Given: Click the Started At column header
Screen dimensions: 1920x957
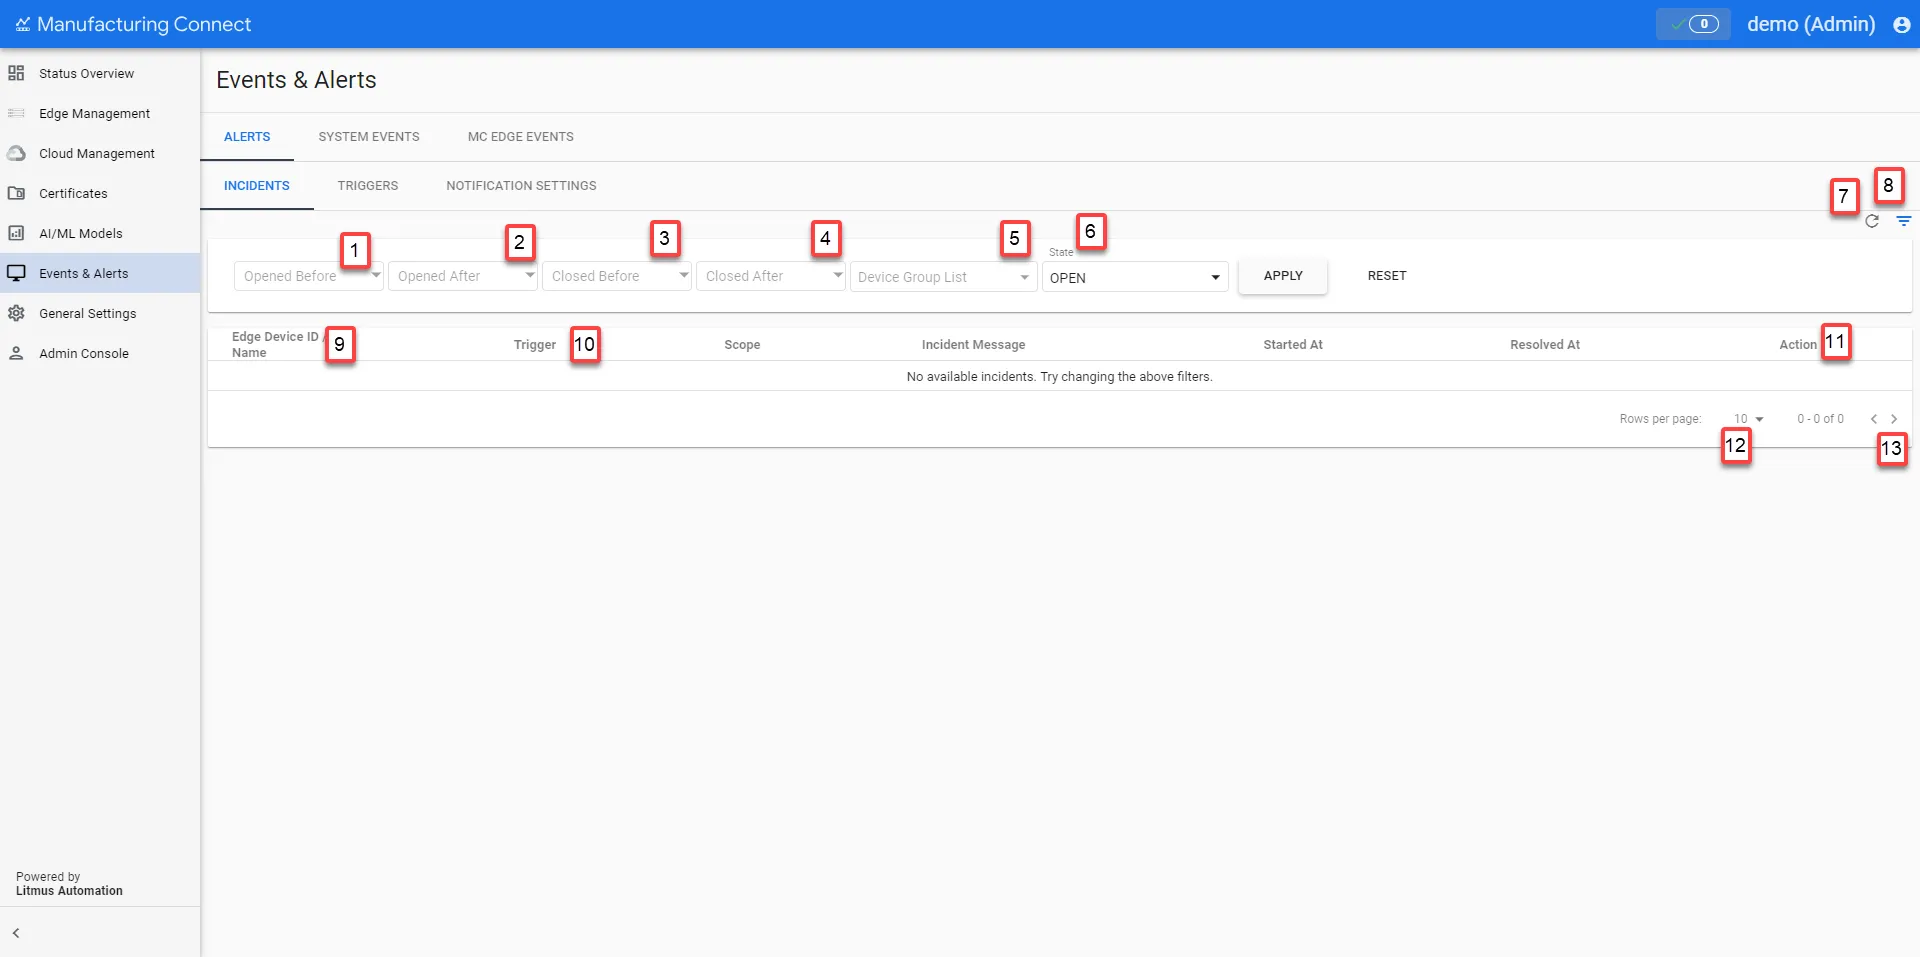Looking at the screenshot, I should click(1293, 345).
